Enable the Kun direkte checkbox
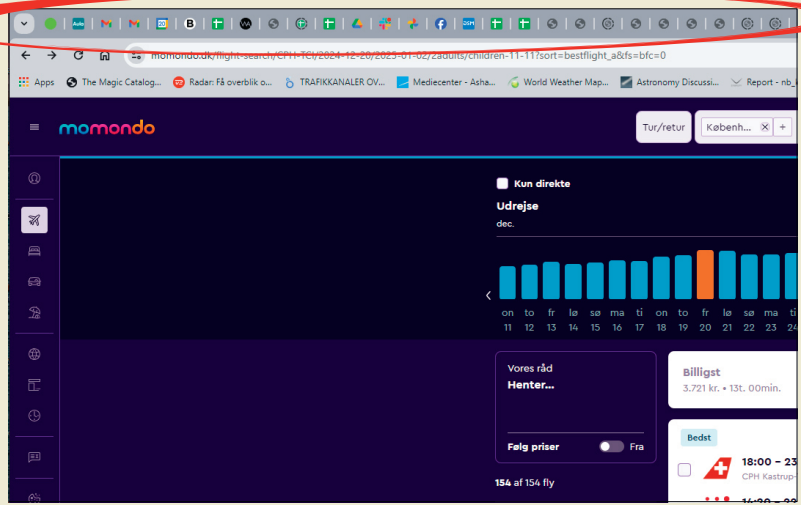This screenshot has width=801, height=505. point(503,184)
